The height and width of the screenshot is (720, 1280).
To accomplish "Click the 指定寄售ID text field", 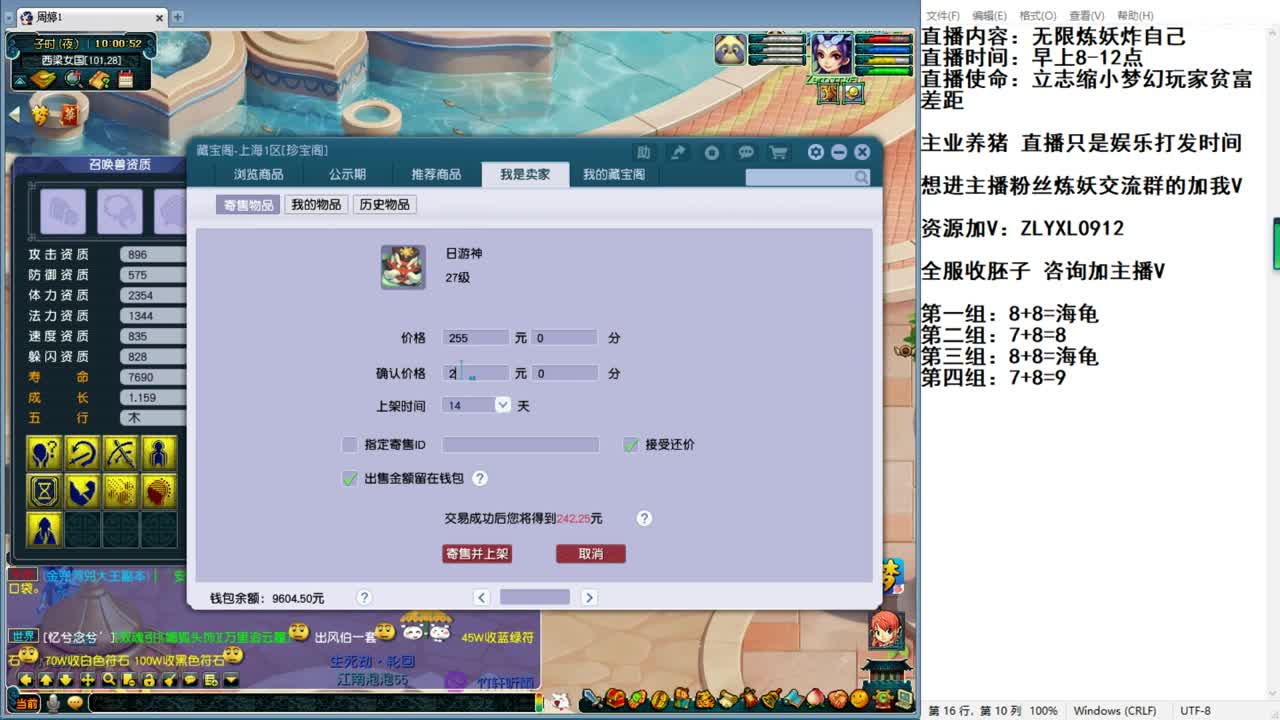I will (521, 445).
